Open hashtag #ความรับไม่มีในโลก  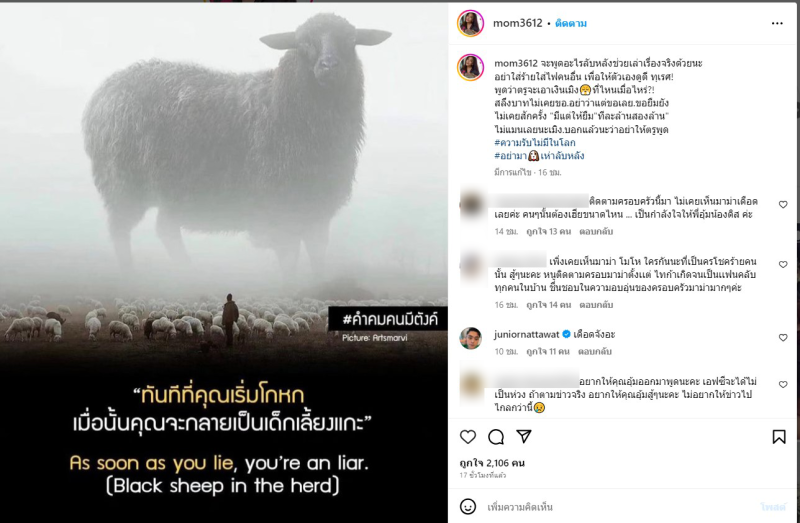tap(535, 142)
